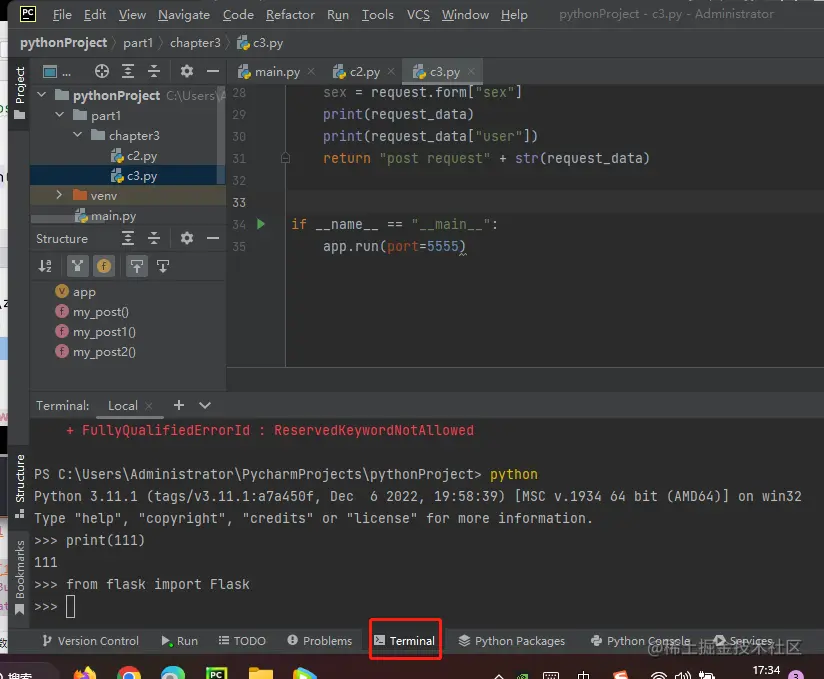Select my_post1() in Structure panel
The image size is (824, 679).
[x=95, y=332]
